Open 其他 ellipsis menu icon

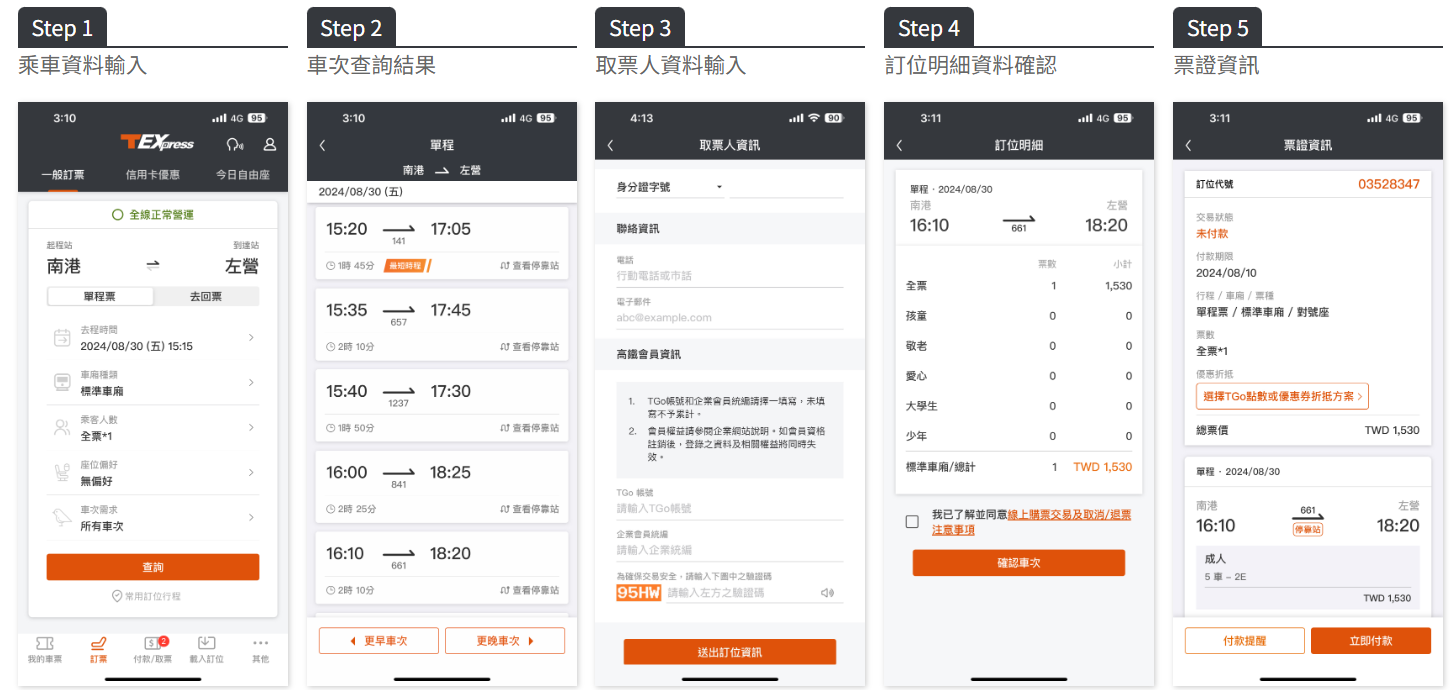point(261,648)
